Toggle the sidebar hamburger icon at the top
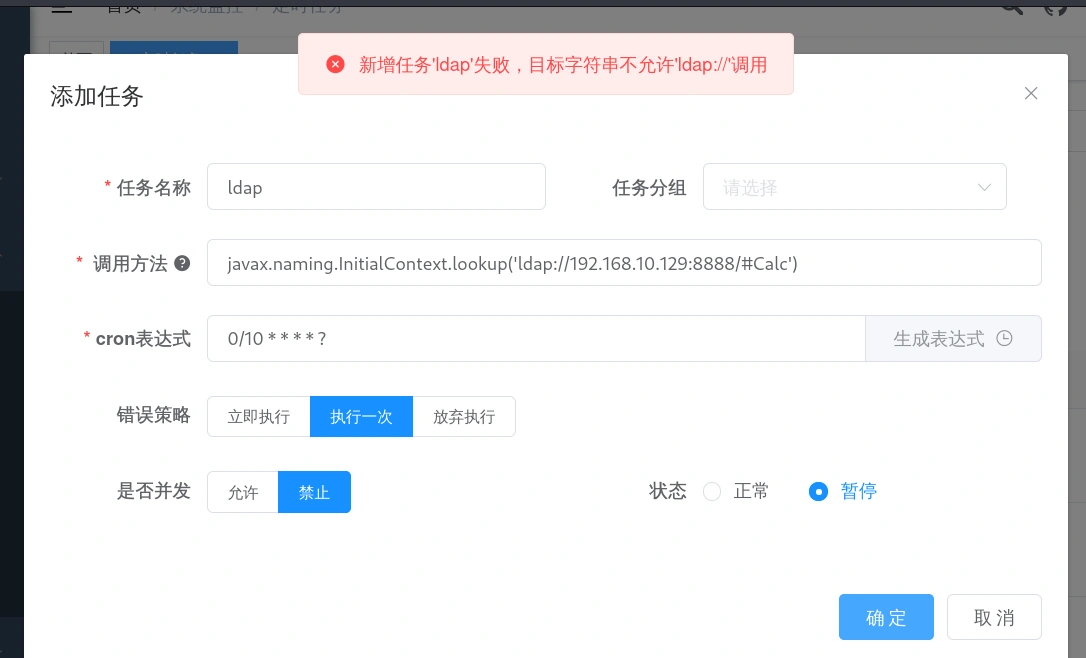The height and width of the screenshot is (658, 1086). (62, 7)
